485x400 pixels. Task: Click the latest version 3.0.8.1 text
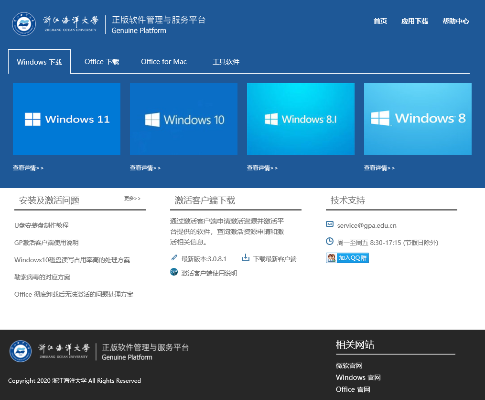[x=204, y=259]
